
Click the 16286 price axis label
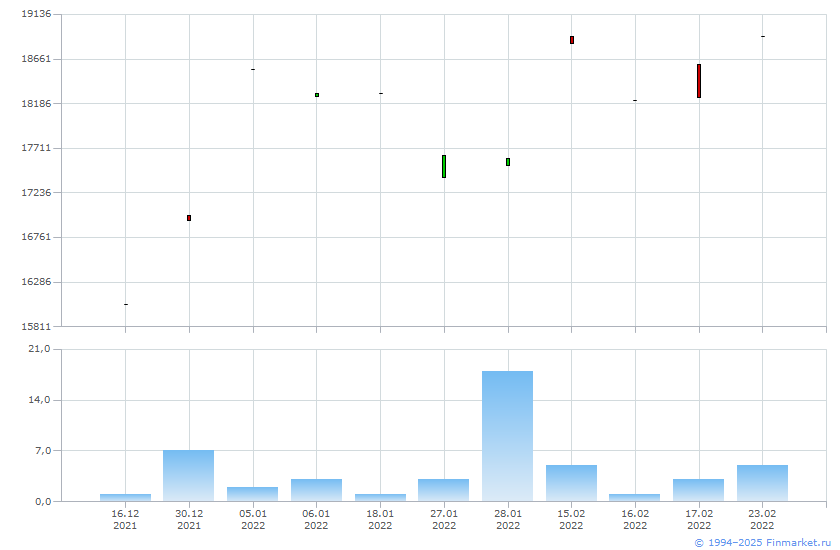(36, 282)
